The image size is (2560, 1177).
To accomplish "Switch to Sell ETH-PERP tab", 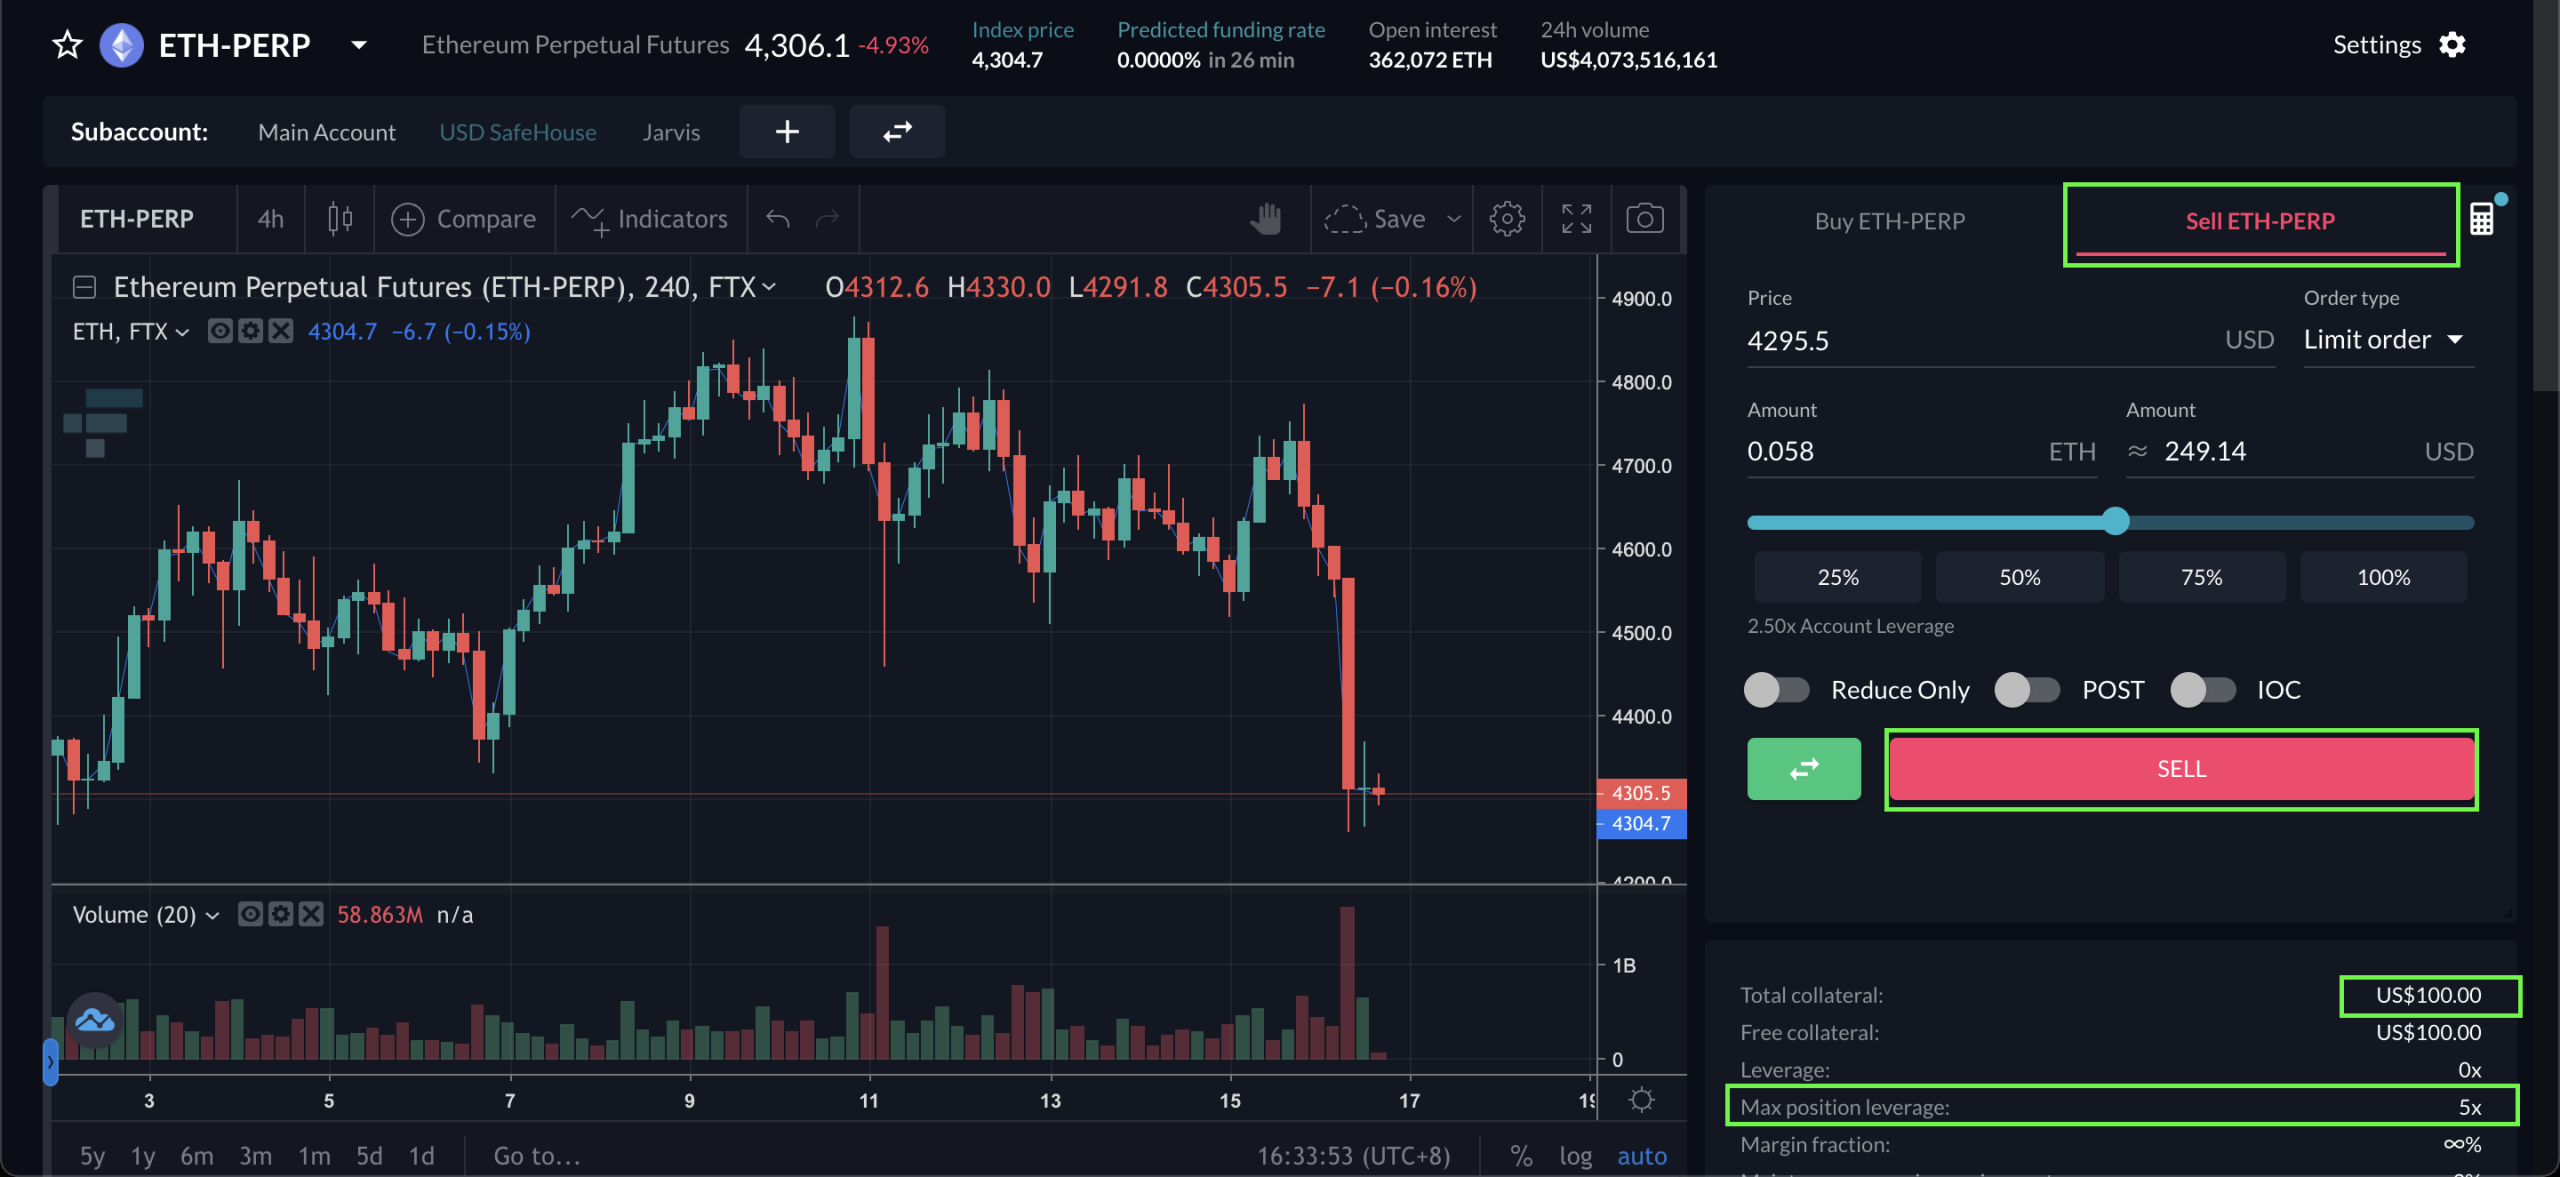I will 2260,221.
